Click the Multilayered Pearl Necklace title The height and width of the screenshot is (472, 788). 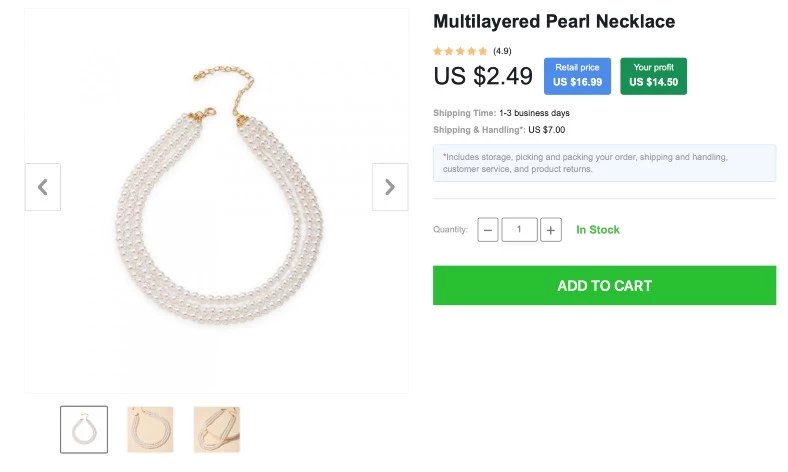(554, 21)
